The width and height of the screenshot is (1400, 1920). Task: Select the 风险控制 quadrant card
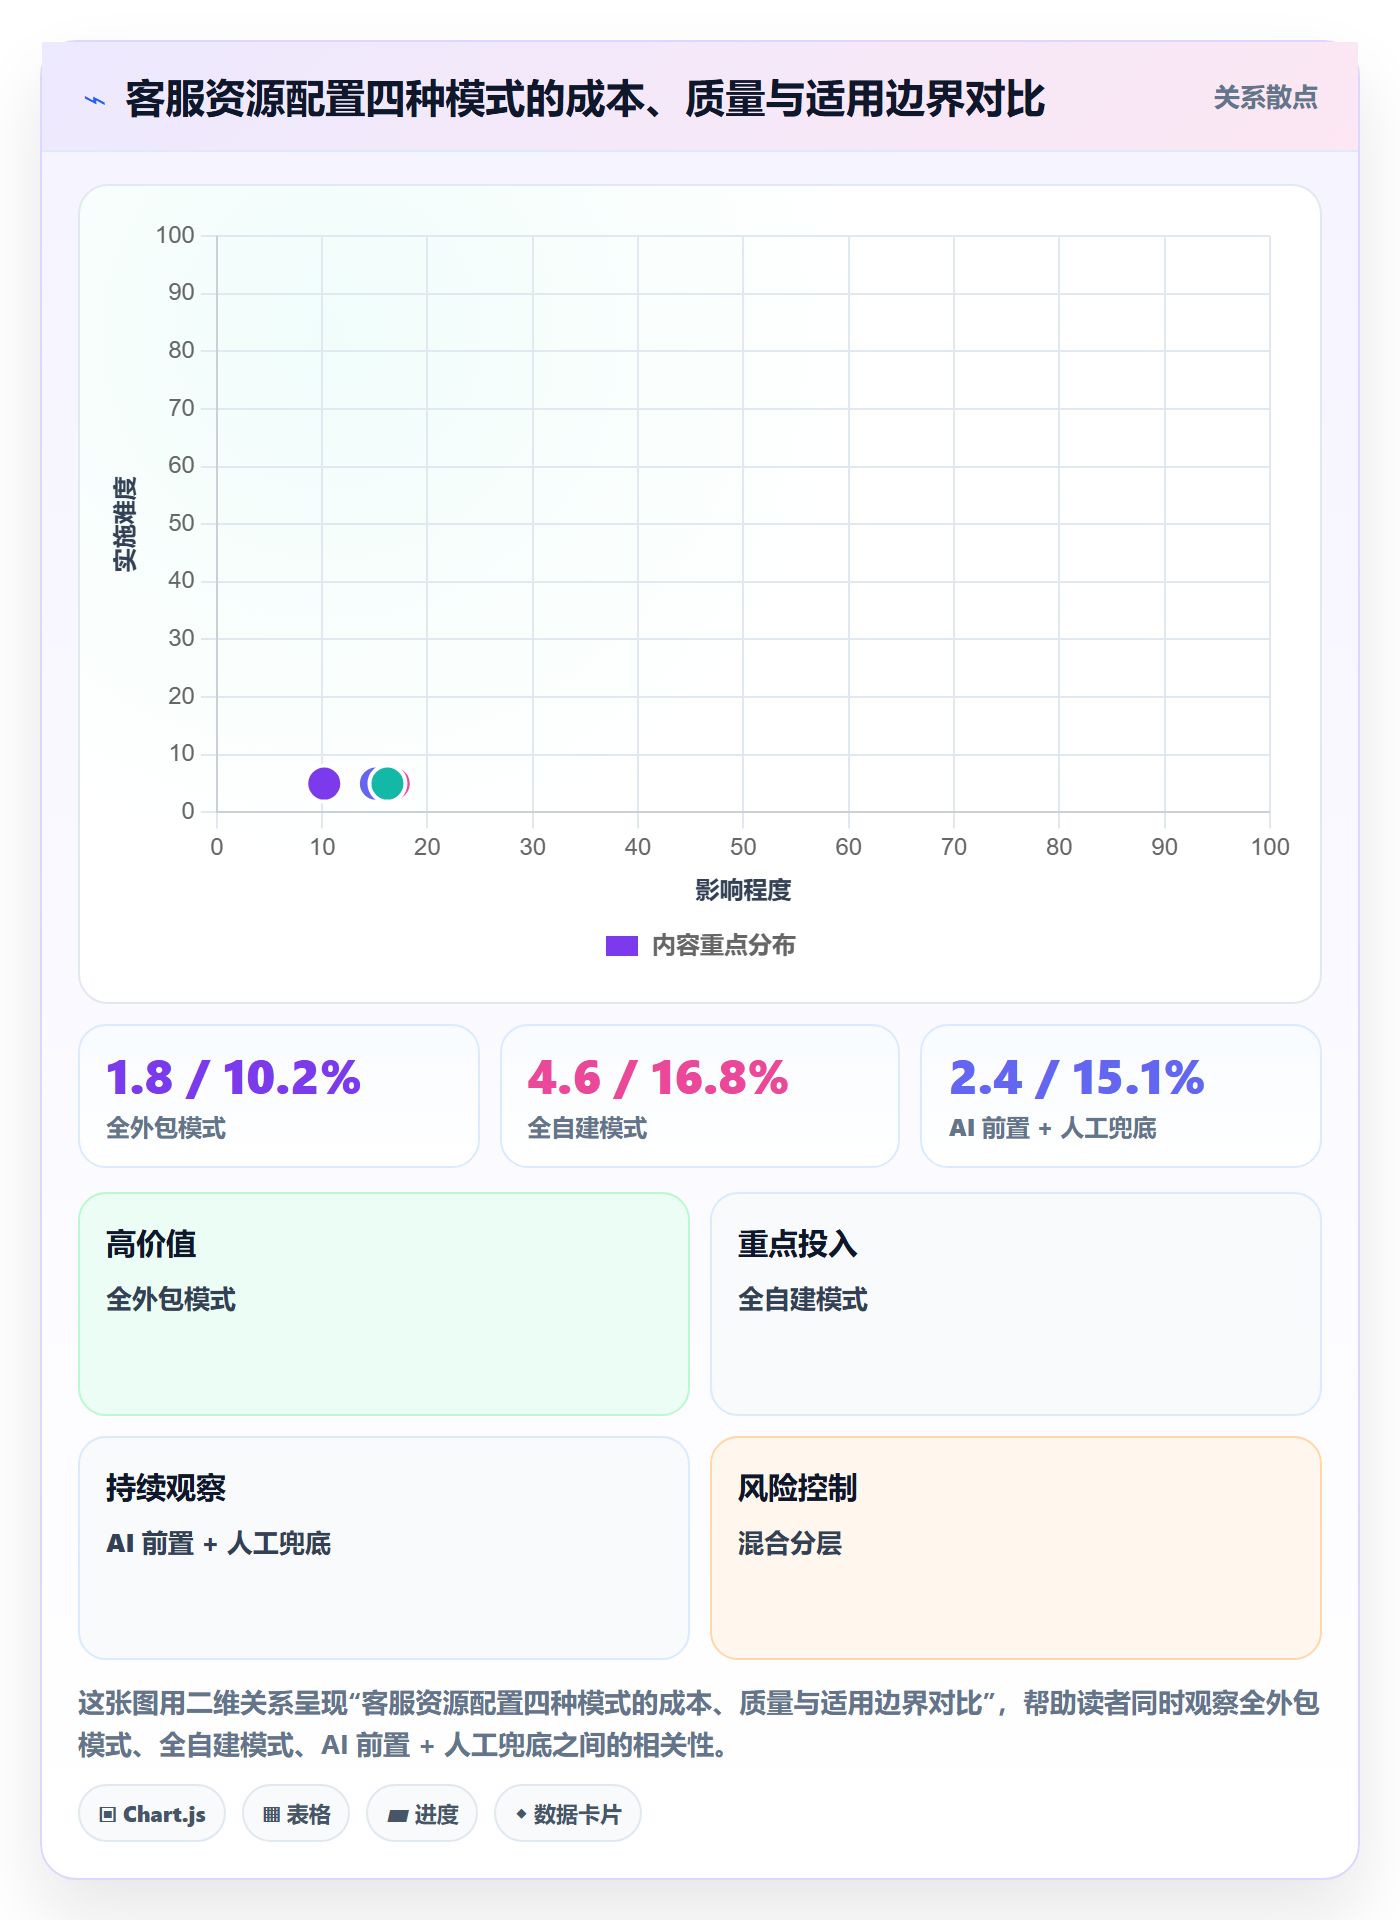[x=1016, y=1548]
